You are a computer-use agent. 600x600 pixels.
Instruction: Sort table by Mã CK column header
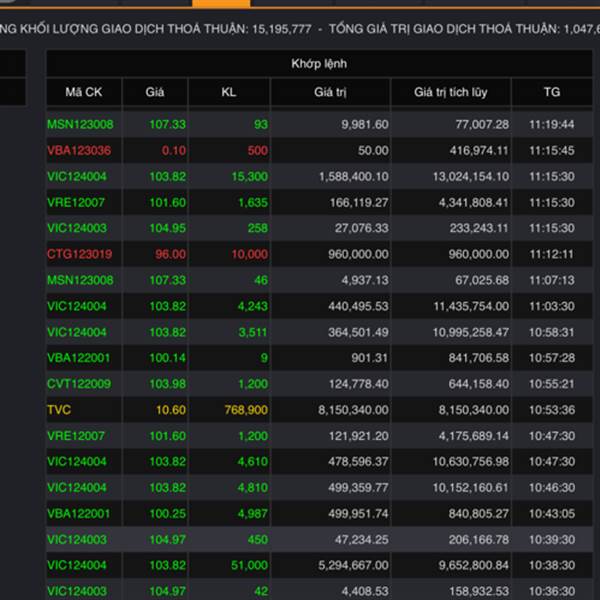click(84, 92)
